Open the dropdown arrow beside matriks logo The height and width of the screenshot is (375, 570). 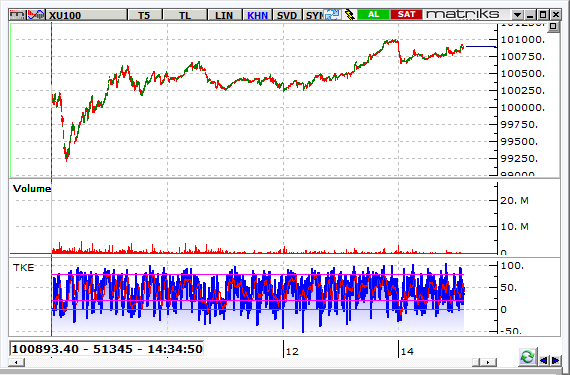tap(517, 15)
